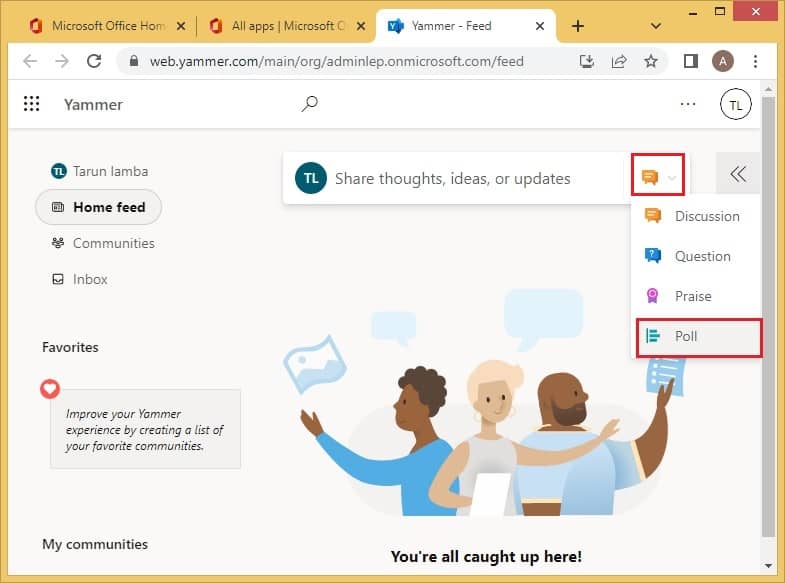Open a new browser tab
The width and height of the screenshot is (785, 583).
578,26
